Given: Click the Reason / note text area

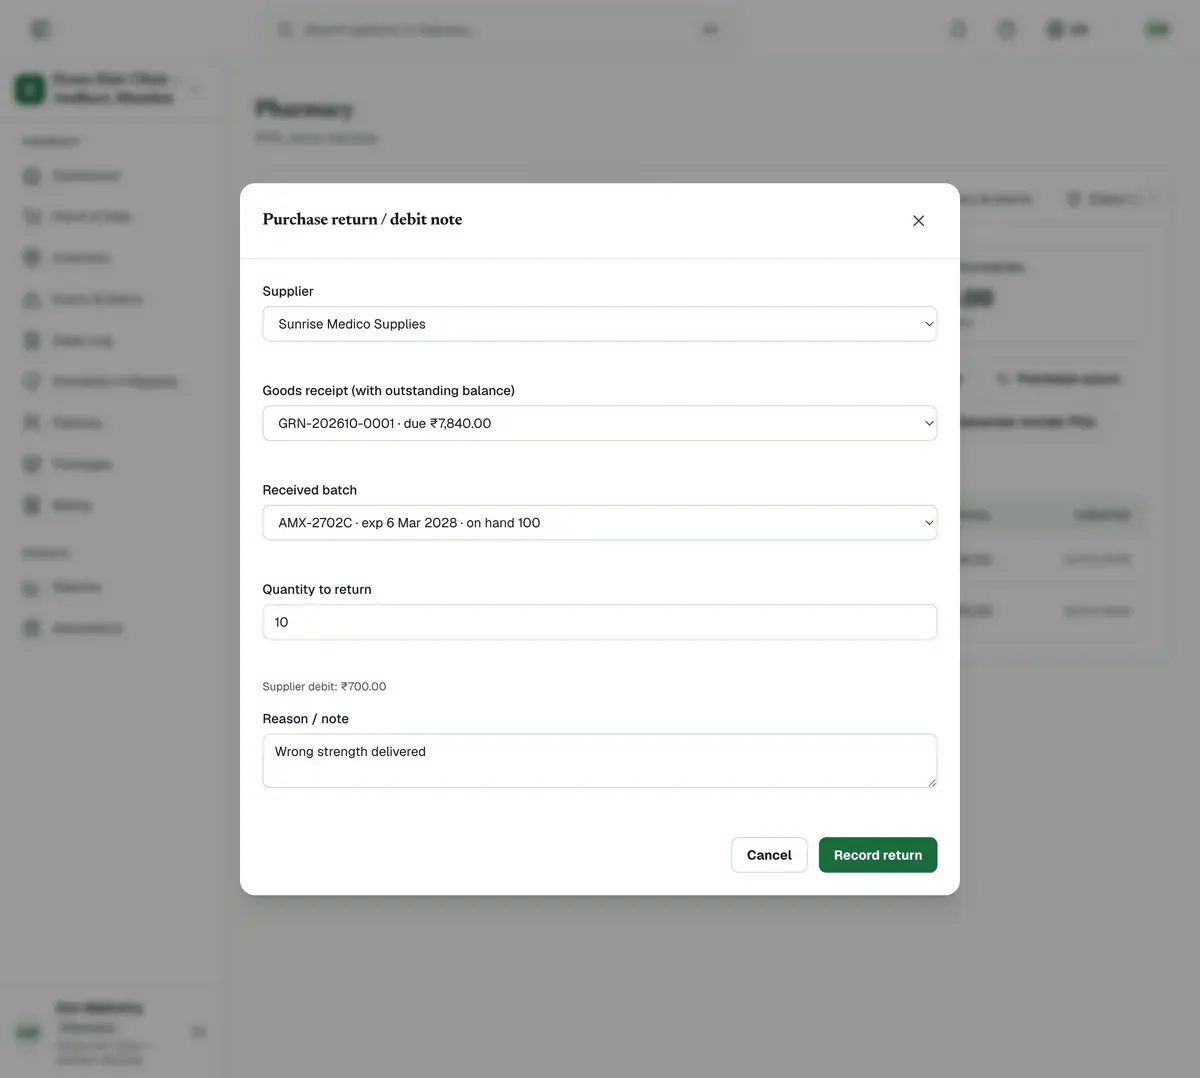Looking at the screenshot, I should pyautogui.click(x=600, y=761).
